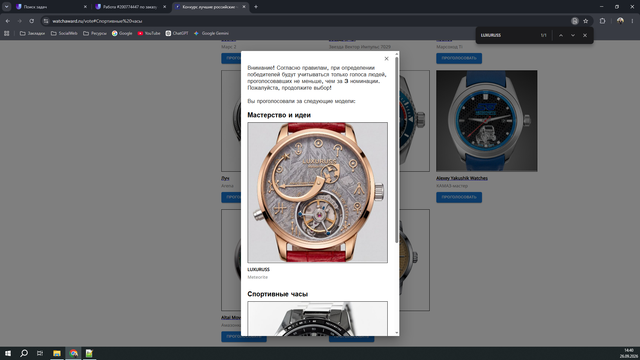Go back in browser history
Screen dimensions: 640x360
tap(8, 21)
